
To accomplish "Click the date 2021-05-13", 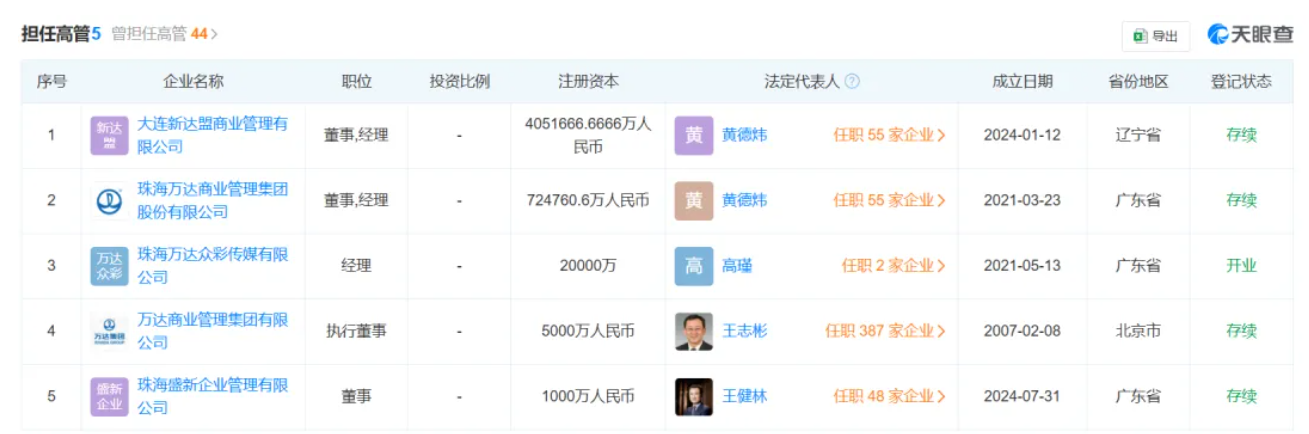I will click(x=1022, y=266).
